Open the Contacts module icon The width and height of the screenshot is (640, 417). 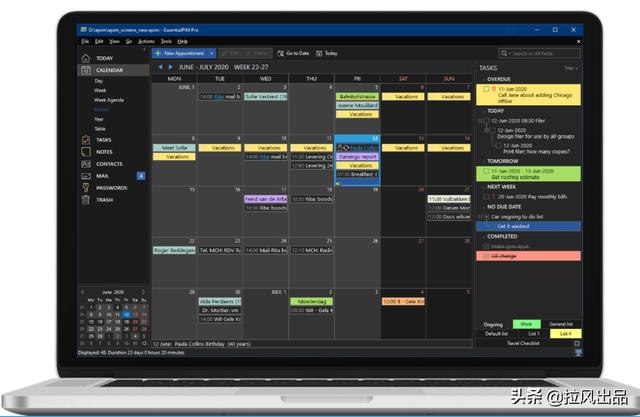(86, 164)
